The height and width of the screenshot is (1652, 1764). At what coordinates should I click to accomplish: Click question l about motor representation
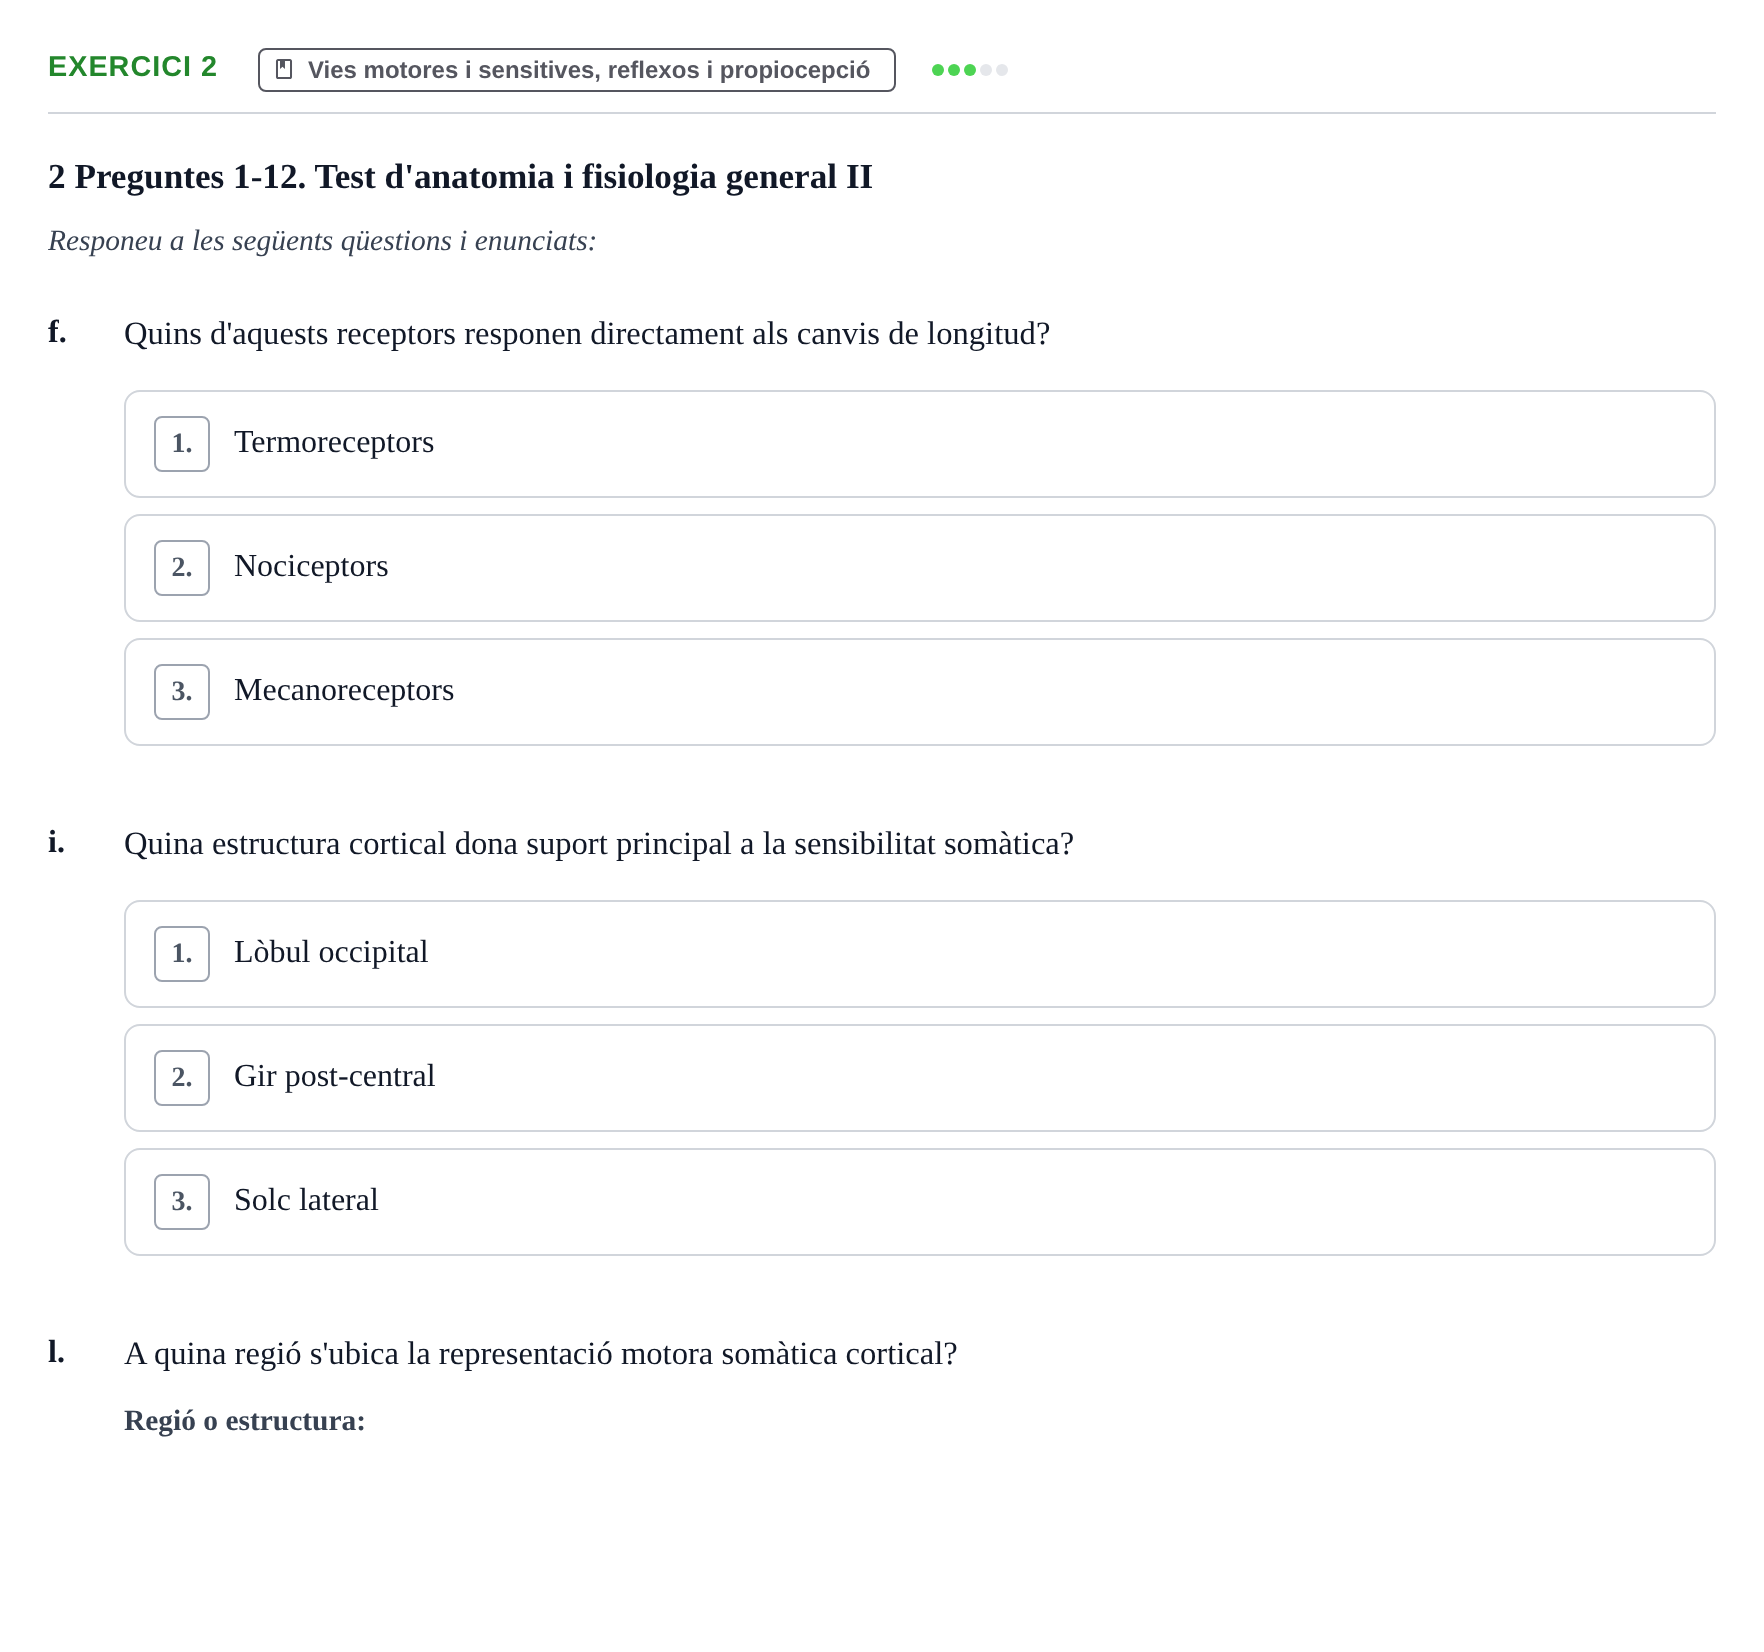coord(540,1354)
